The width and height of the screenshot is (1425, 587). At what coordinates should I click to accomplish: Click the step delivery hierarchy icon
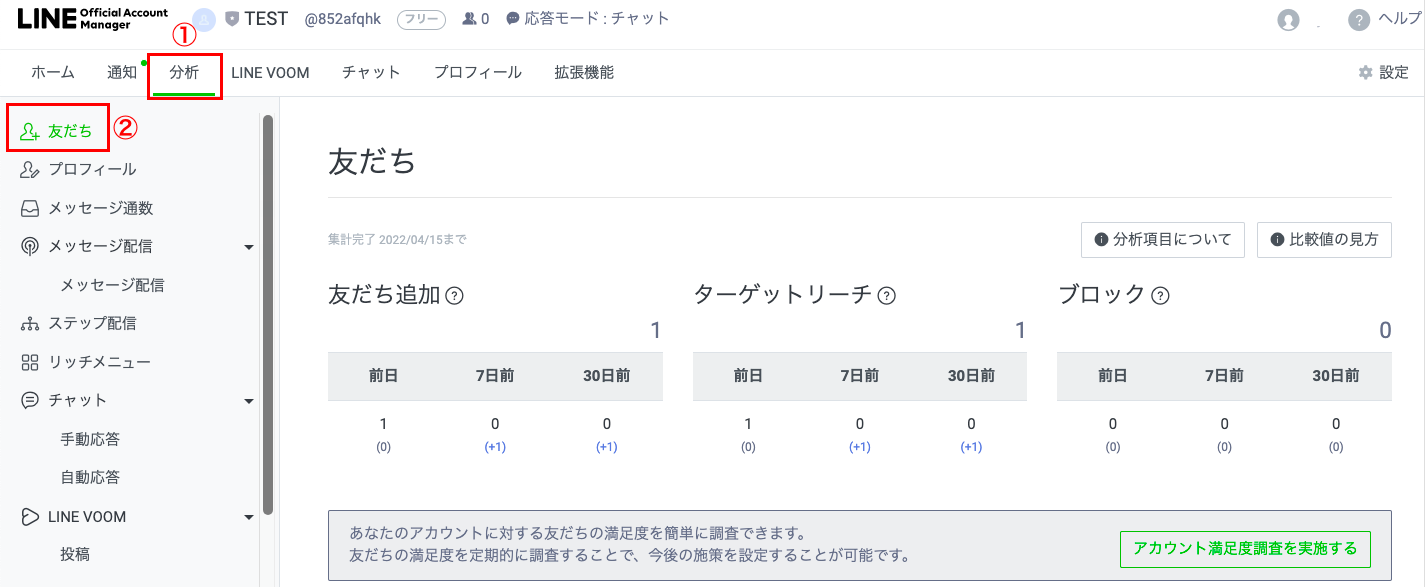click(x=30, y=324)
